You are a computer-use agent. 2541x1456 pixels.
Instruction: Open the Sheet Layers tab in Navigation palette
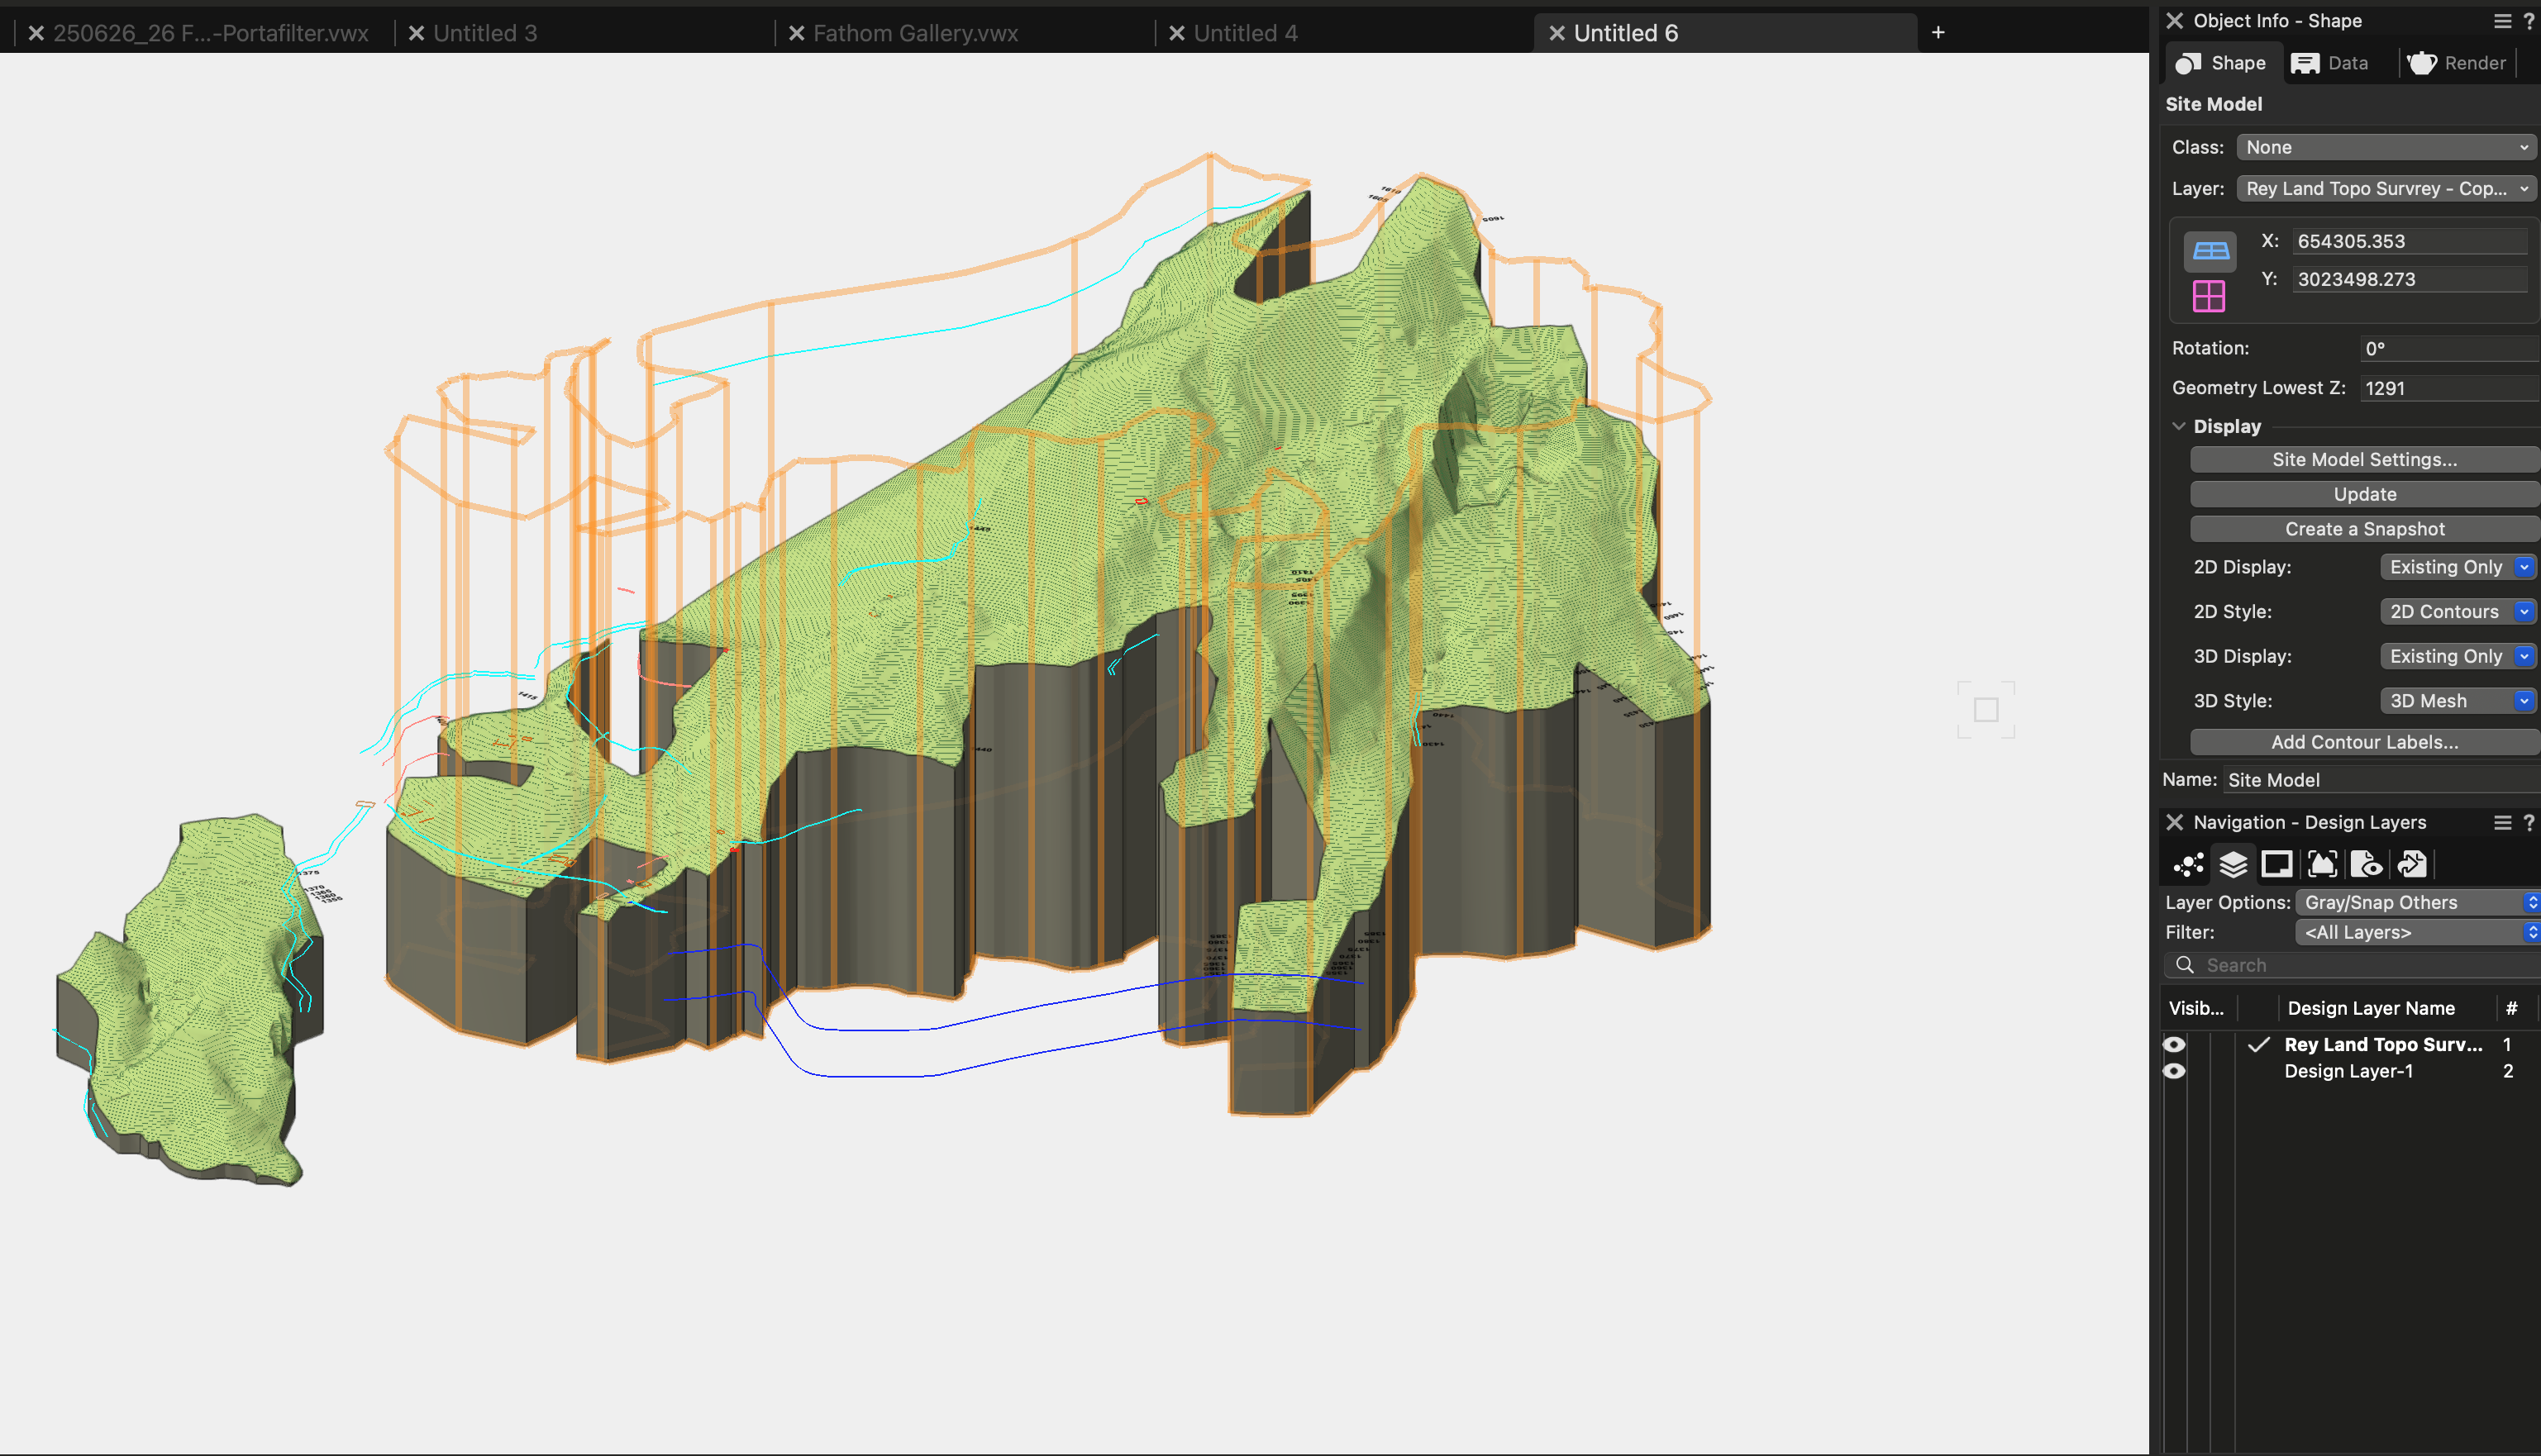click(x=2277, y=864)
